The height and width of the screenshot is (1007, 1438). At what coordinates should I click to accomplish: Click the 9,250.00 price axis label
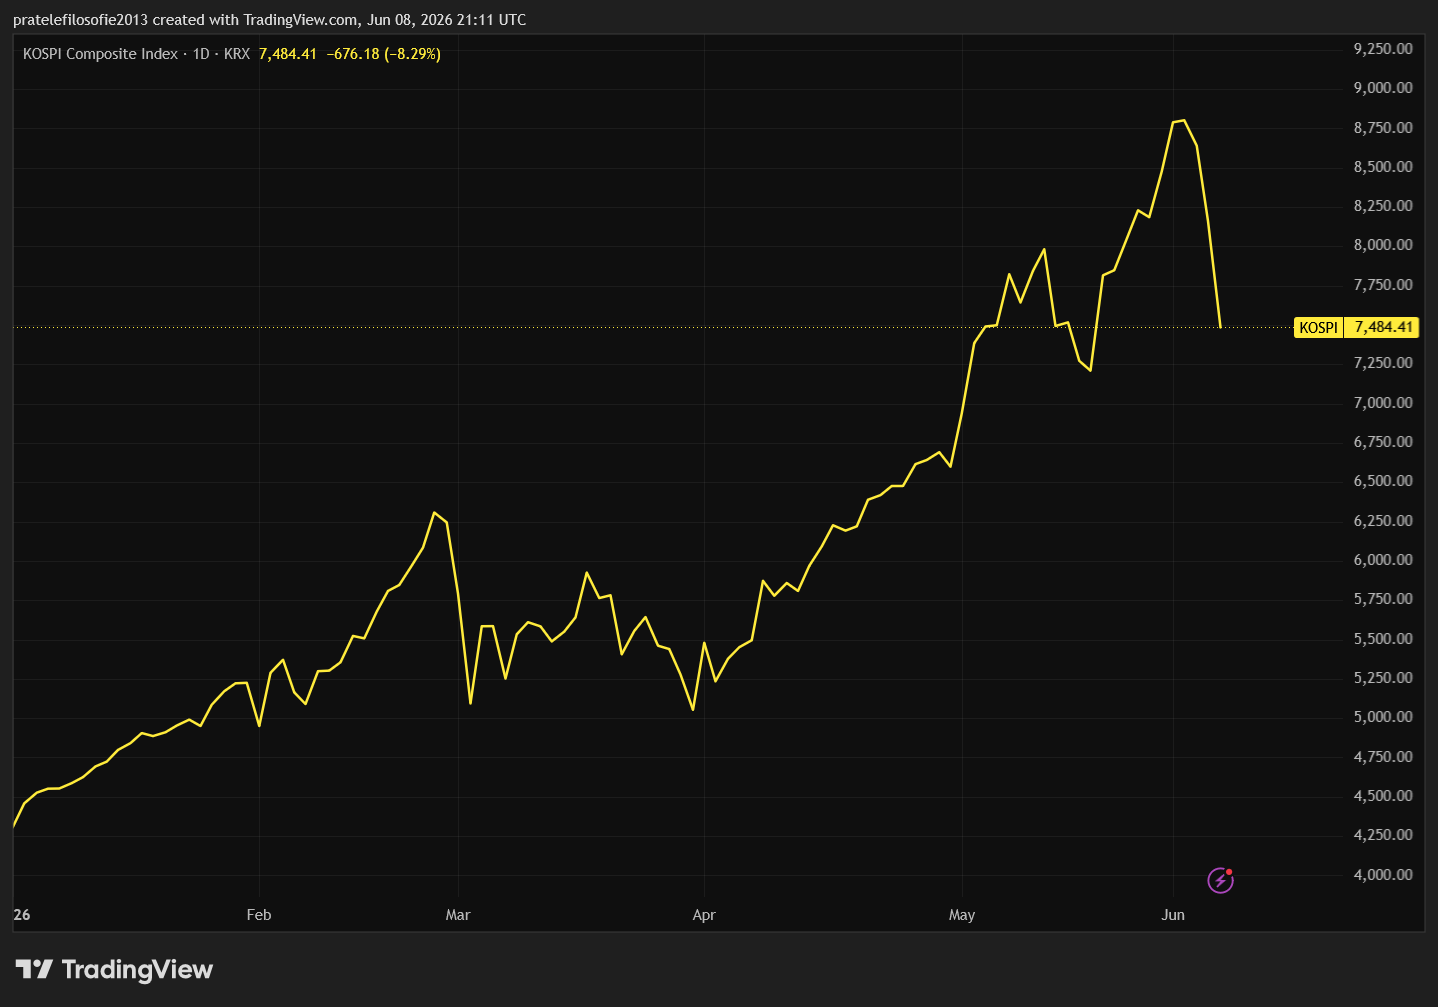[1383, 49]
